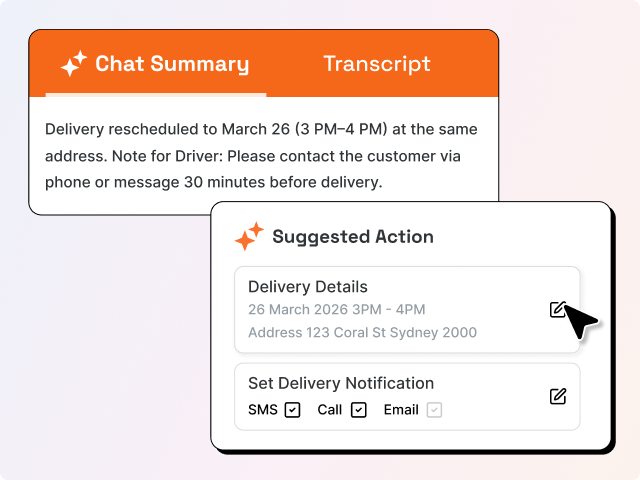Screen dimensions: 640x480
Task: Switch to the Transcript tab
Action: [x=377, y=64]
